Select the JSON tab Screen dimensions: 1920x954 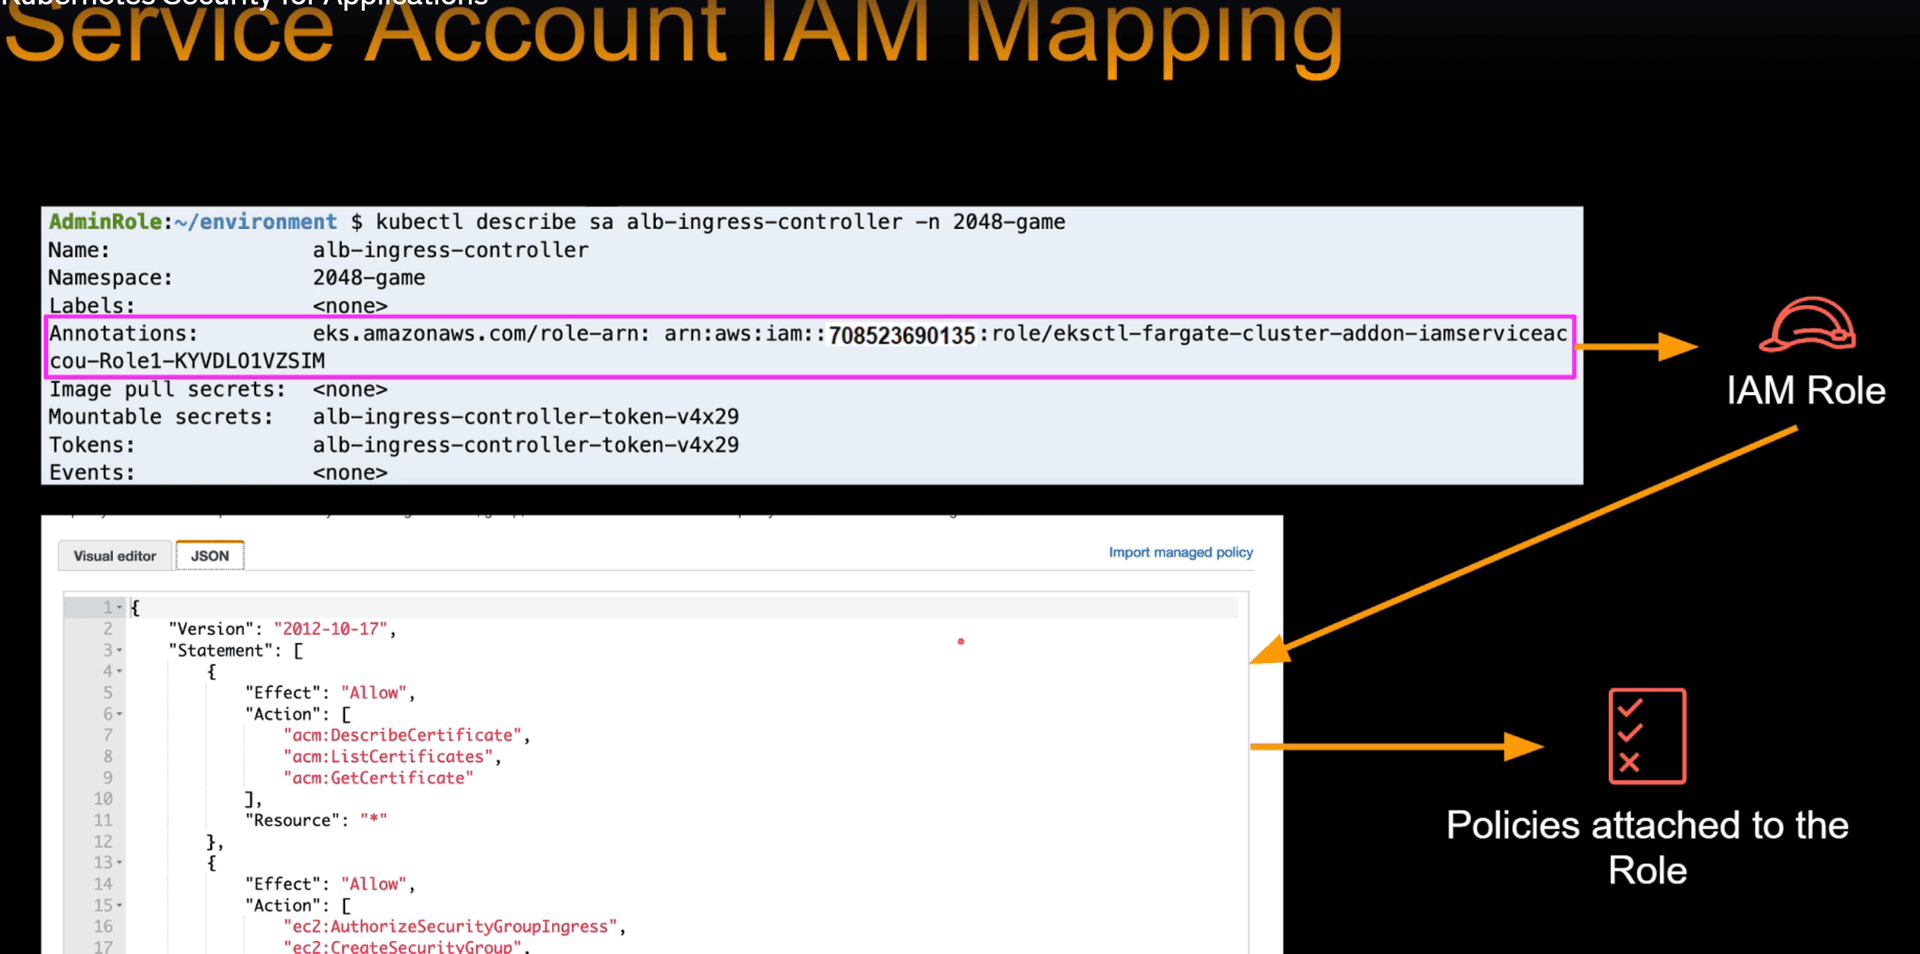tap(210, 556)
